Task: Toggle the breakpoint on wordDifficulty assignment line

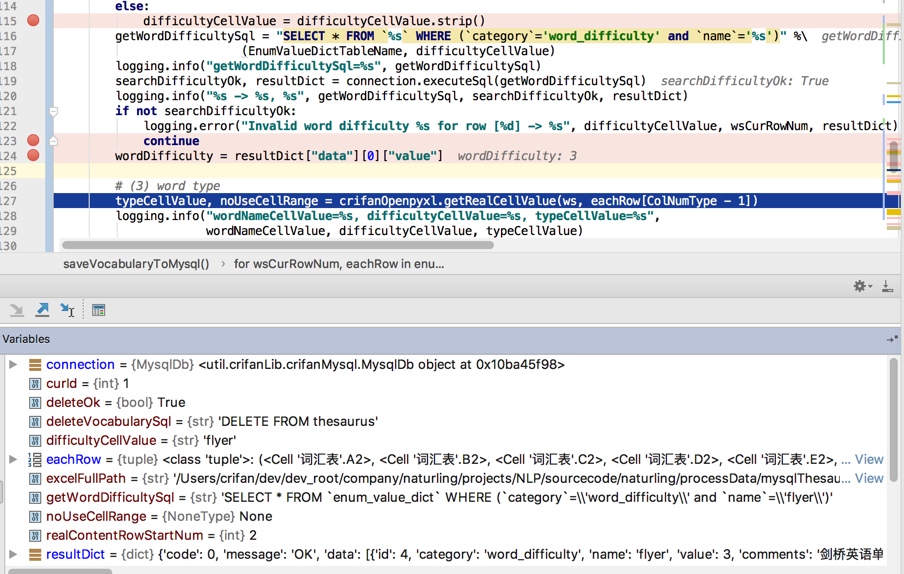Action: pos(33,155)
